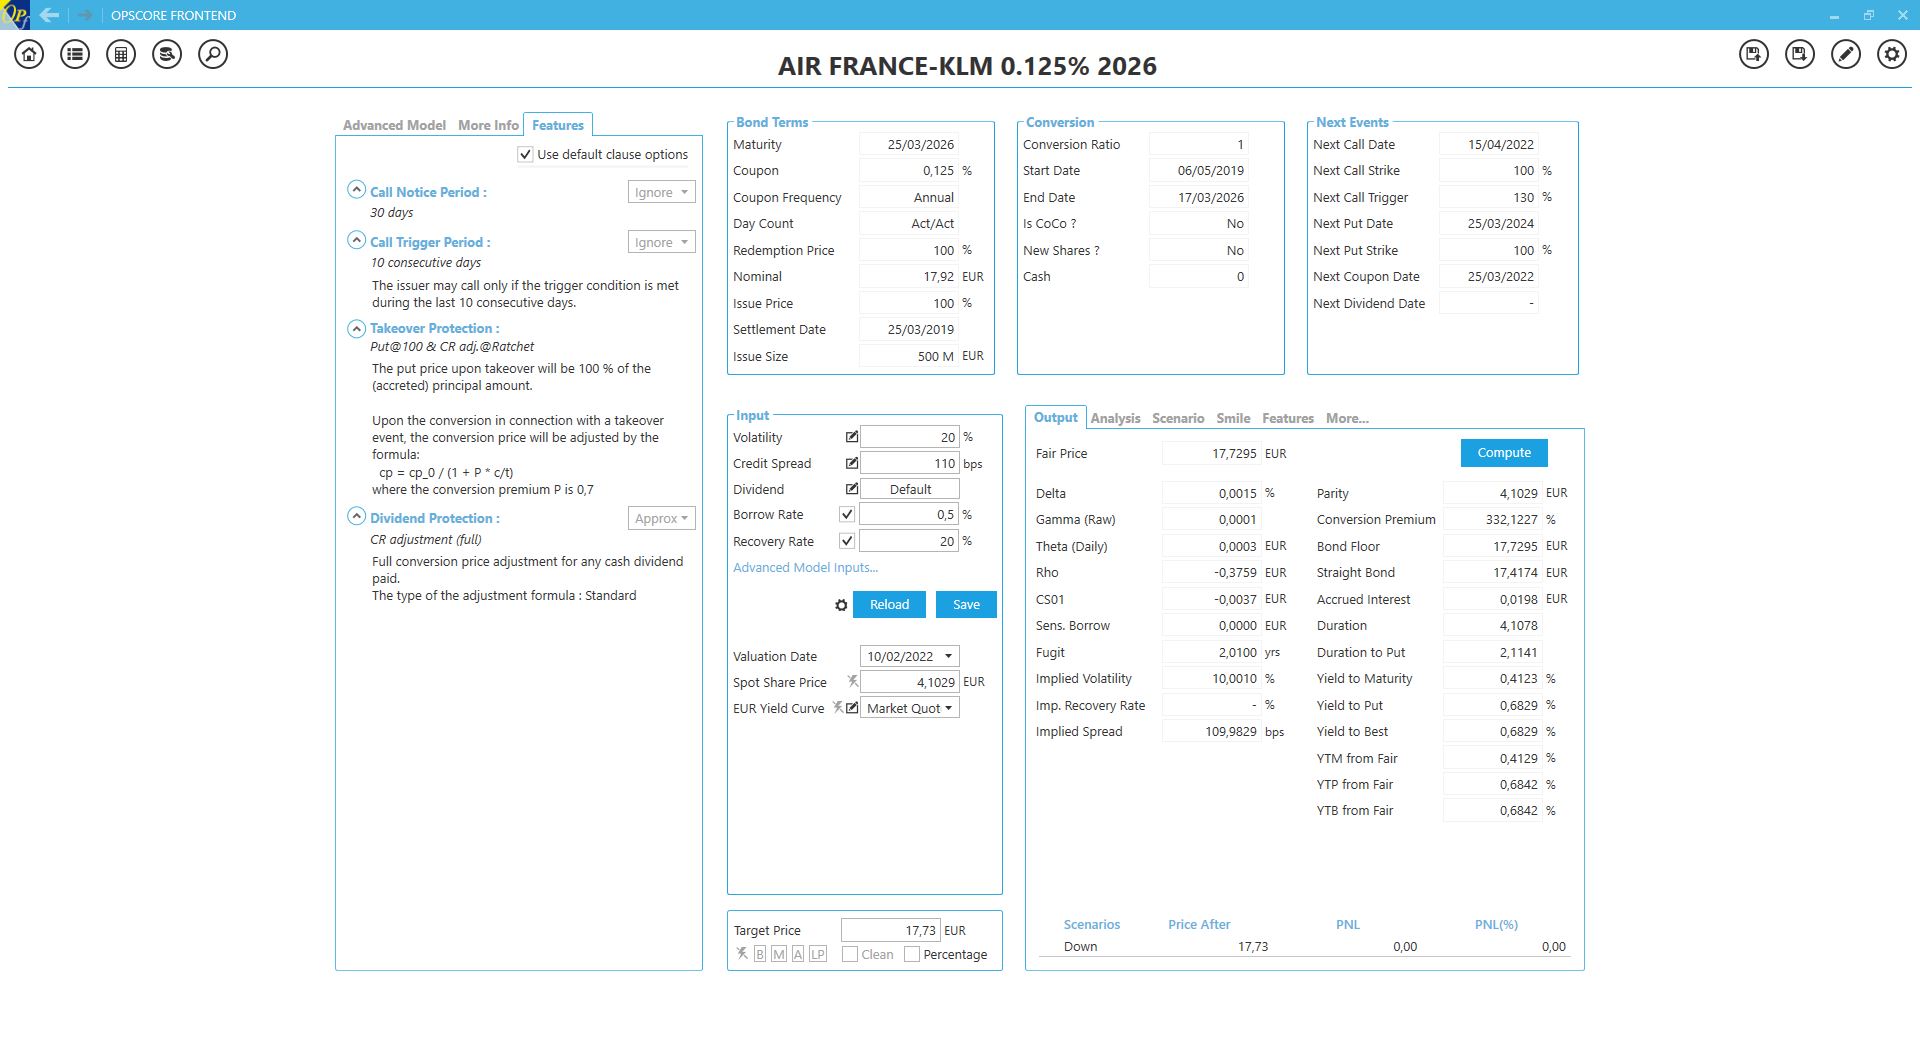Image resolution: width=1920 pixels, height=1040 pixels.
Task: Open the settings gear in top toolbar
Action: pos(1892,54)
